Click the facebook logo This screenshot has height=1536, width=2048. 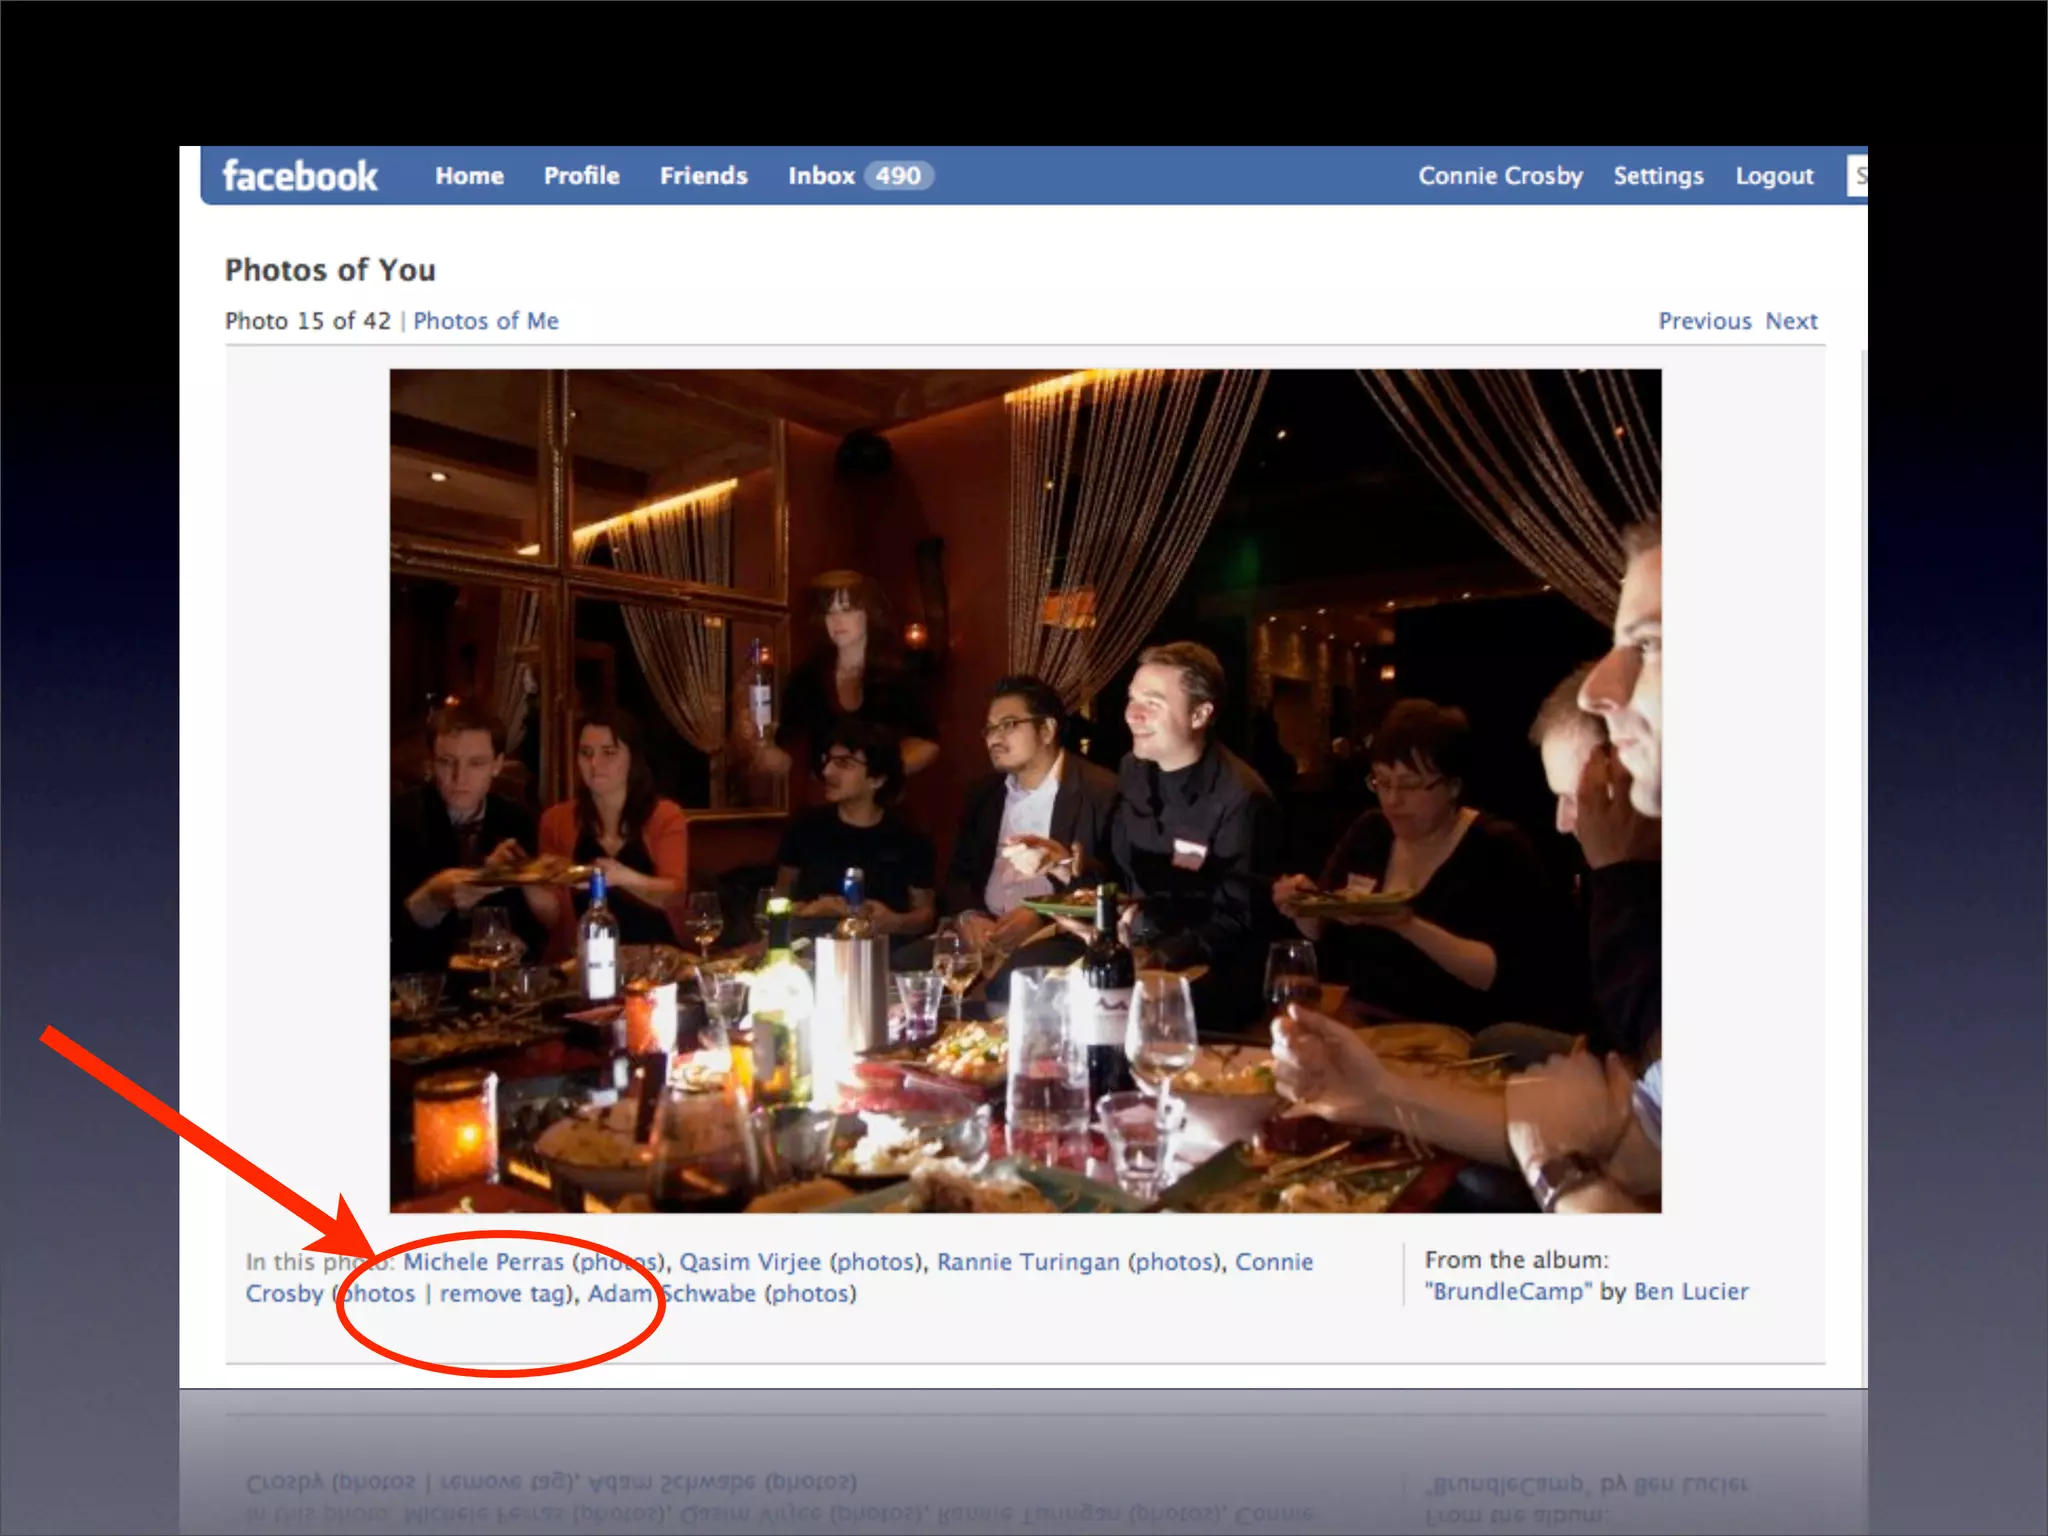click(x=299, y=176)
